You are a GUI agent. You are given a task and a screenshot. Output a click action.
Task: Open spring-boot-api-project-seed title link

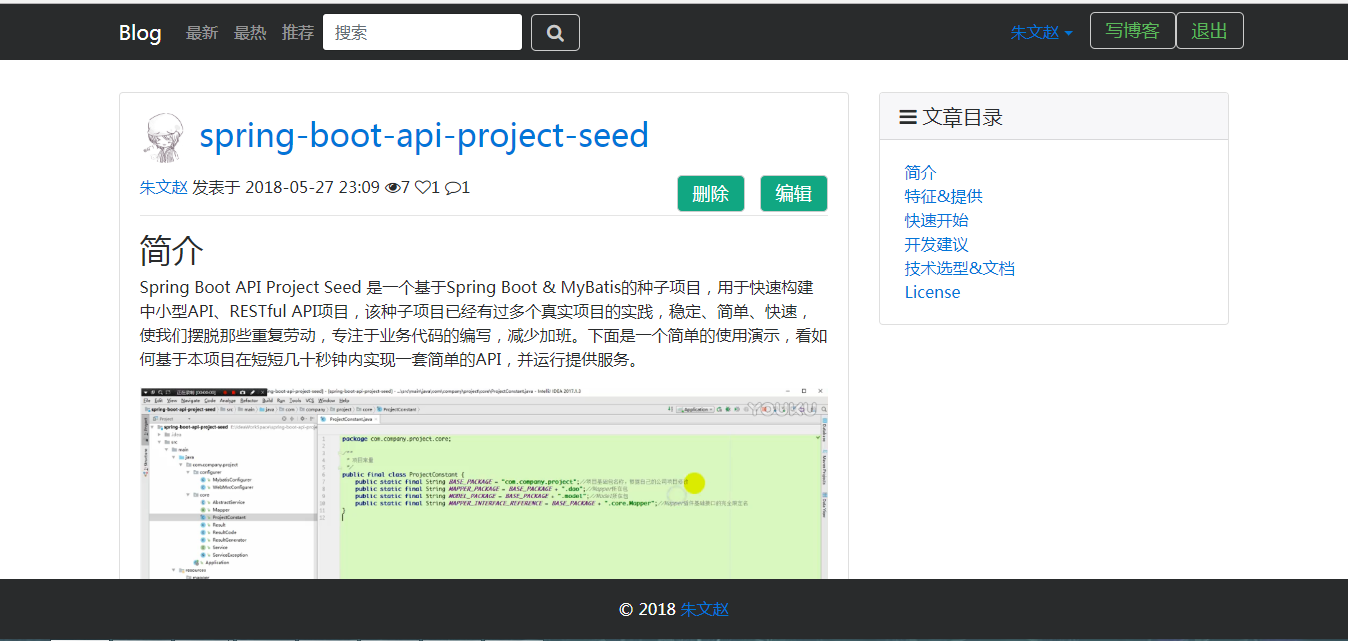click(424, 135)
